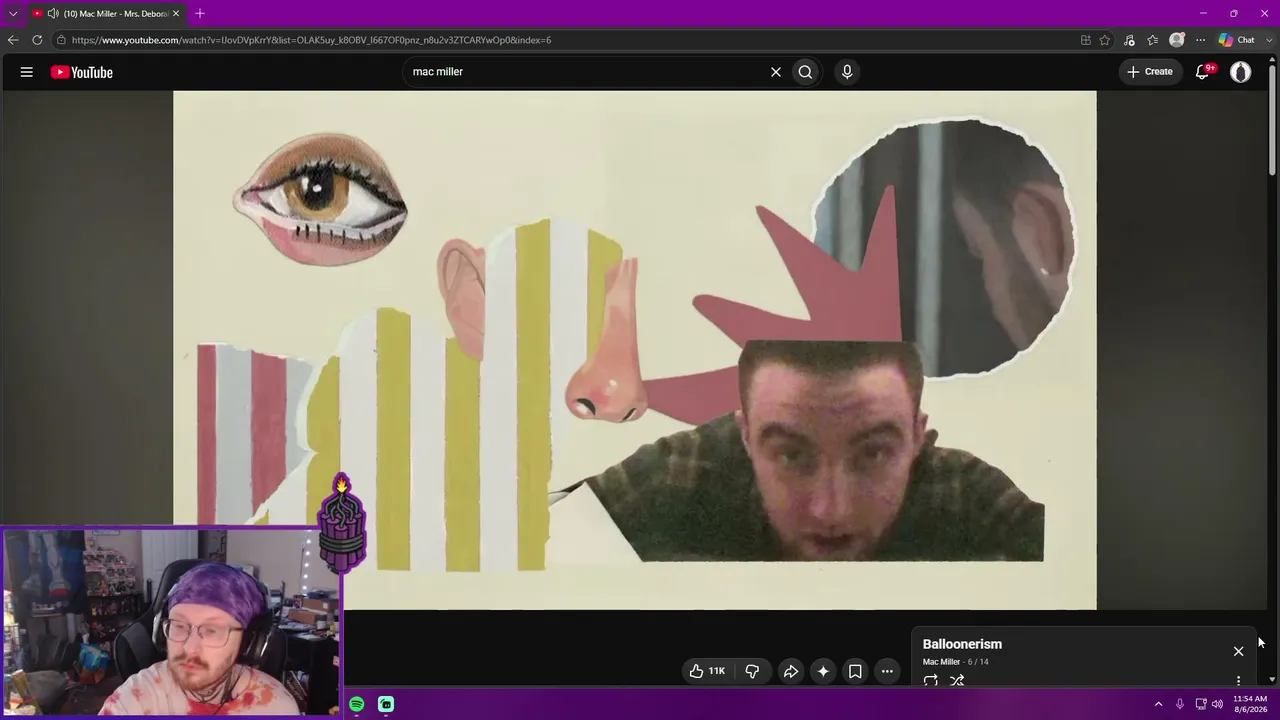This screenshot has height=720, width=1280.
Task: View site information lock icon
Action: point(61,40)
